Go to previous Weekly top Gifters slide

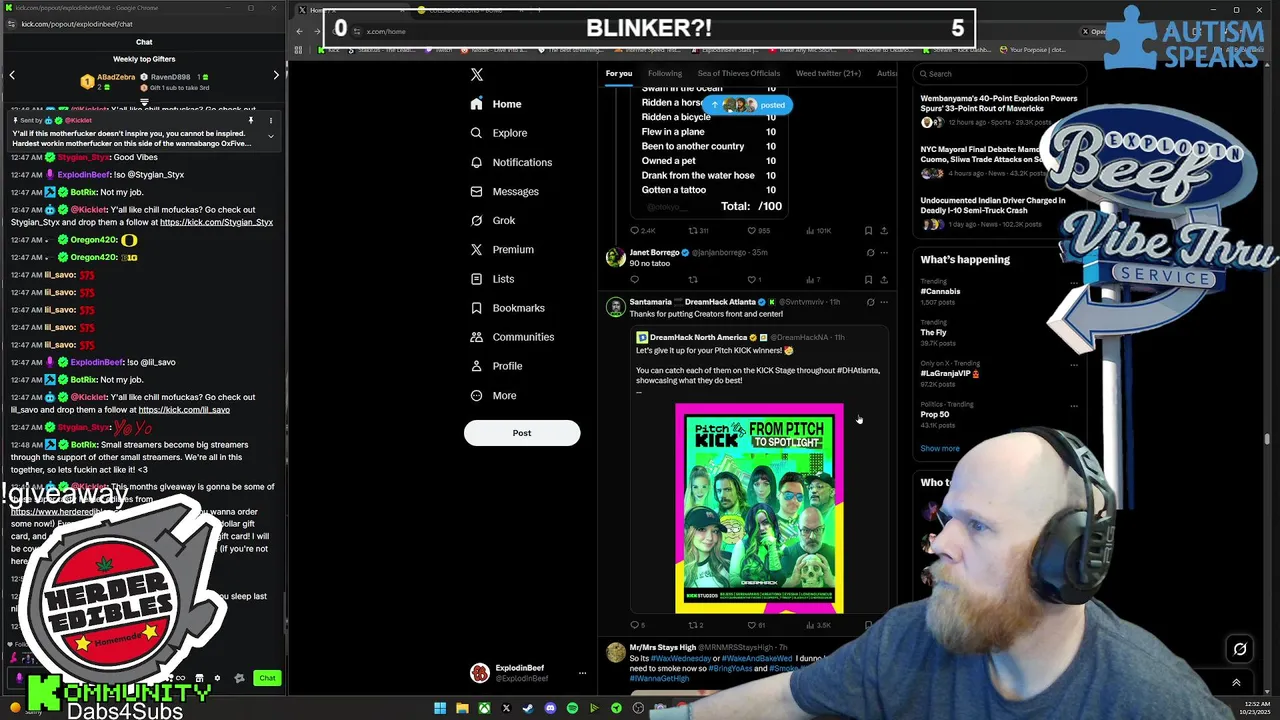pos(12,75)
